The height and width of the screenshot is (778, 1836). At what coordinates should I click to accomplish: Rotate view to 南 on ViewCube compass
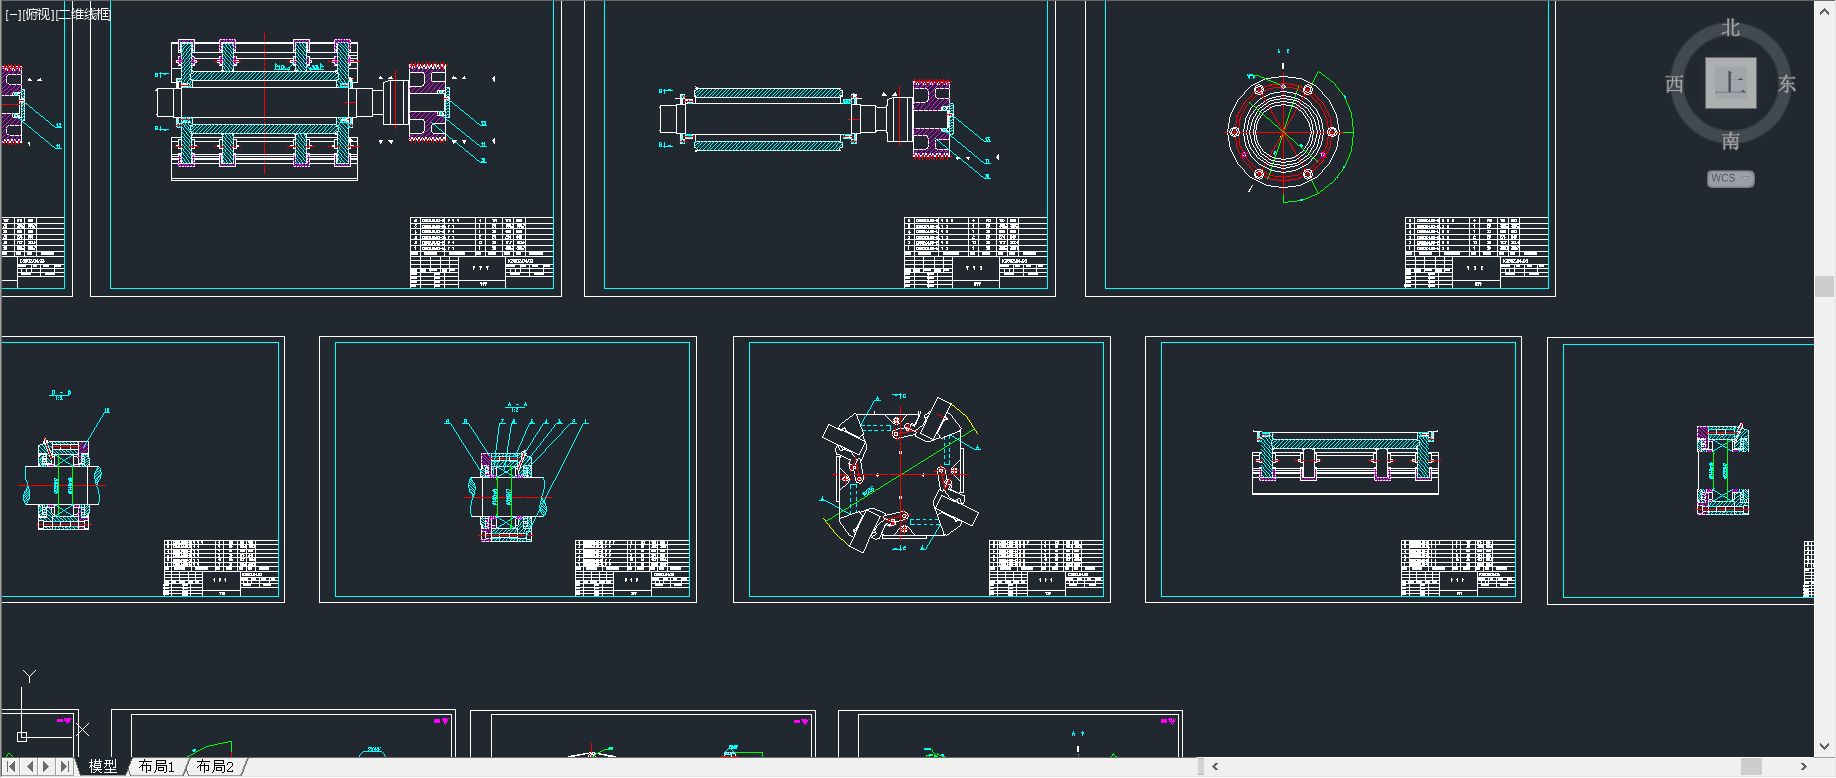(x=1731, y=141)
